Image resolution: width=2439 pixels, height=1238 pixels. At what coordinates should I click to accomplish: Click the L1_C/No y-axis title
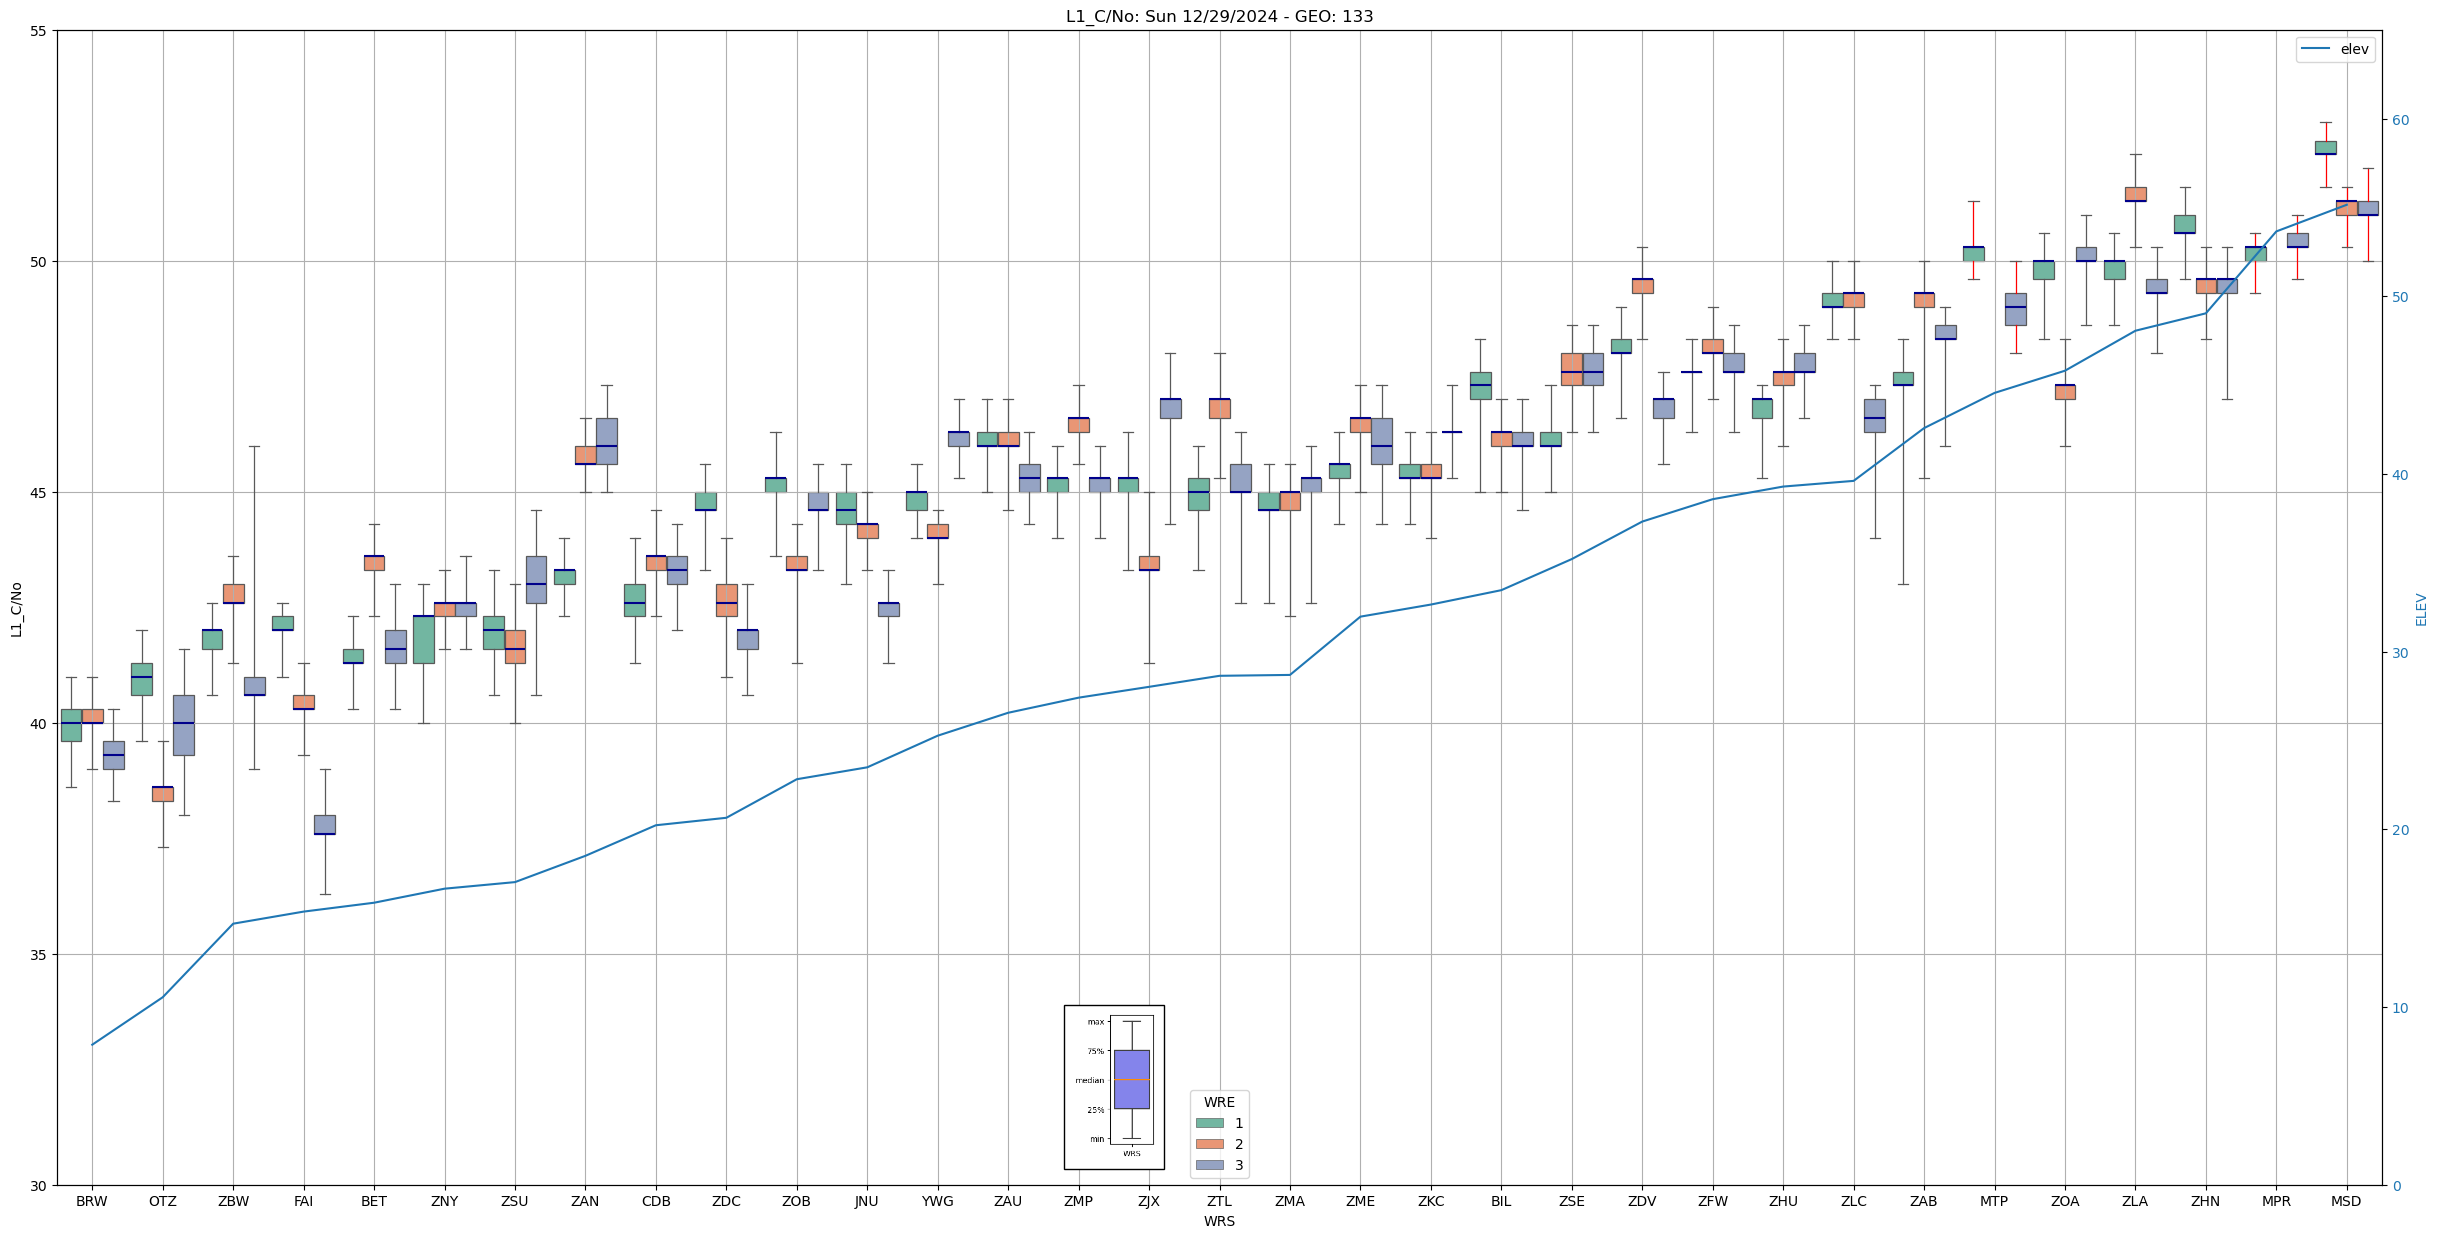click(x=16, y=608)
